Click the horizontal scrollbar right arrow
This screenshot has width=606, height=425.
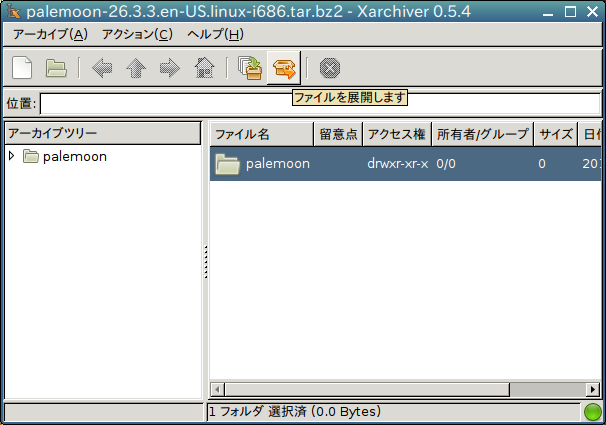click(x=593, y=389)
